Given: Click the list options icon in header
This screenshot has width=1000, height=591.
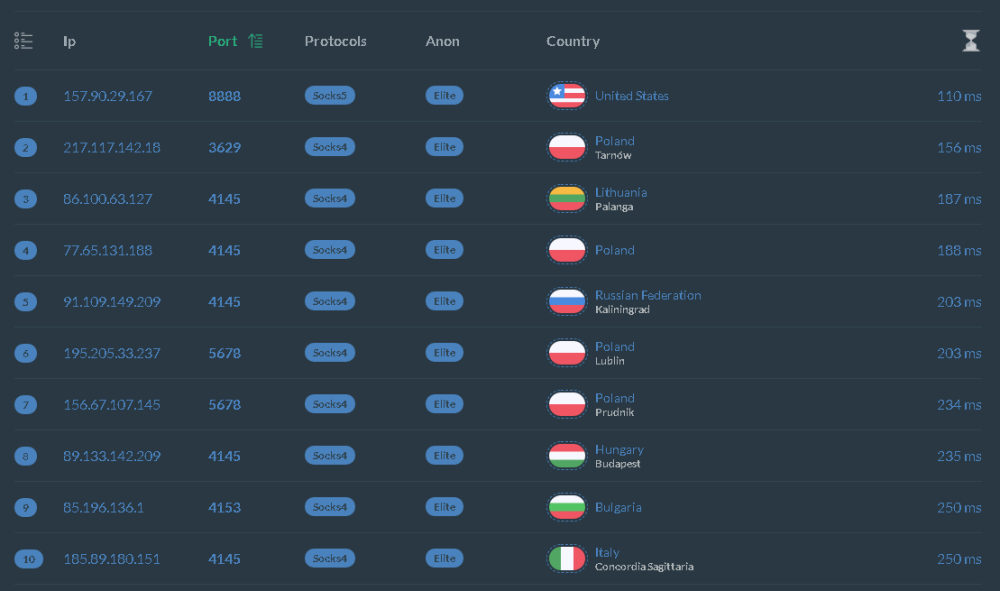Looking at the screenshot, I should tap(23, 41).
